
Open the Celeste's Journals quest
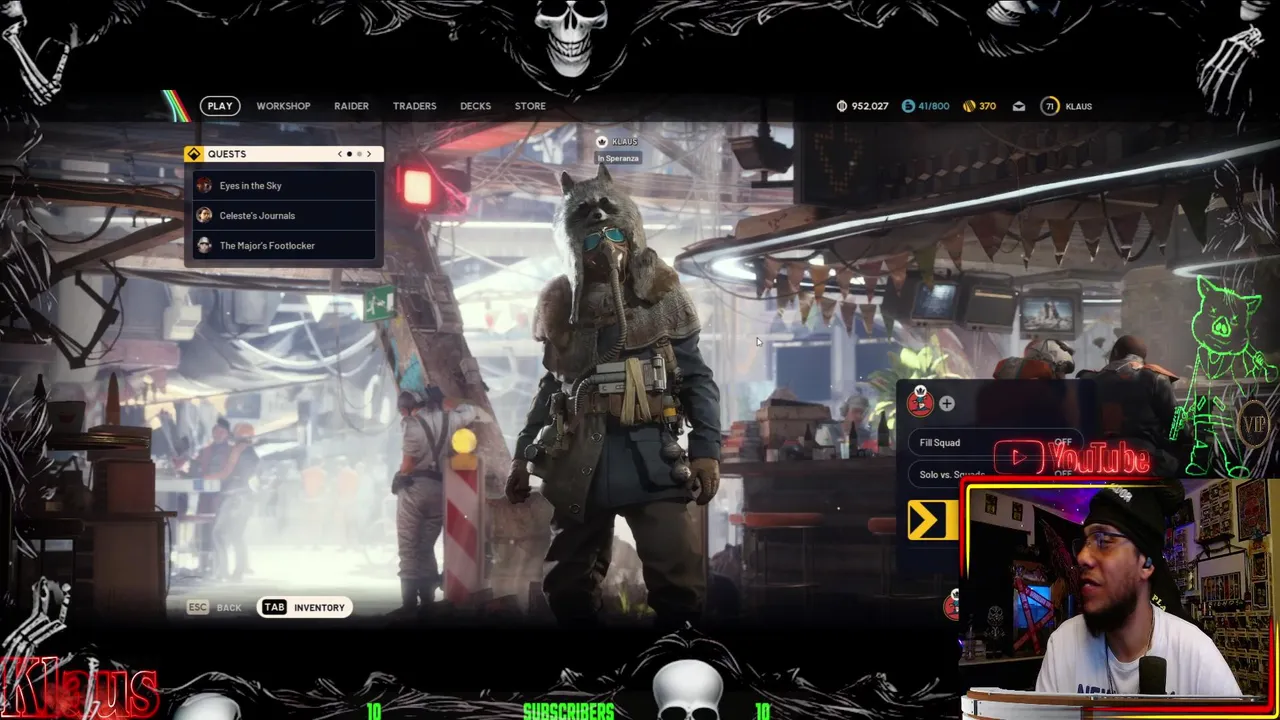[x=284, y=215]
